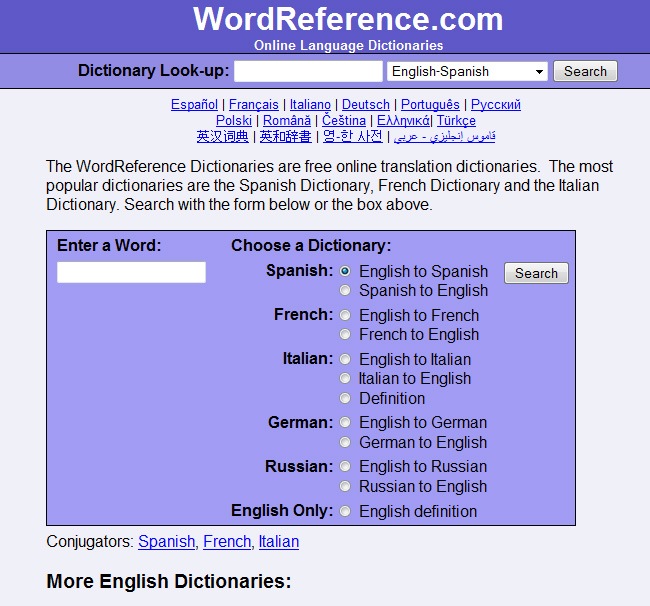Select the Spanish to English radio button

click(x=345, y=290)
